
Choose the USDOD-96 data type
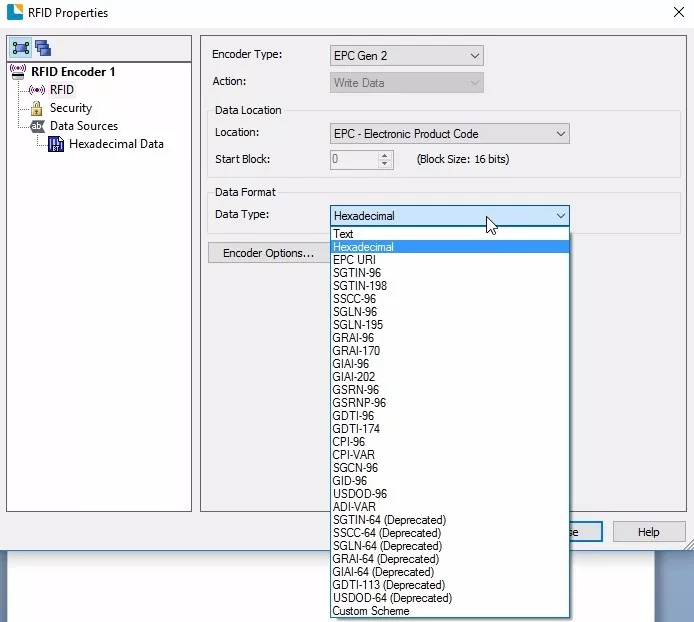coord(359,494)
